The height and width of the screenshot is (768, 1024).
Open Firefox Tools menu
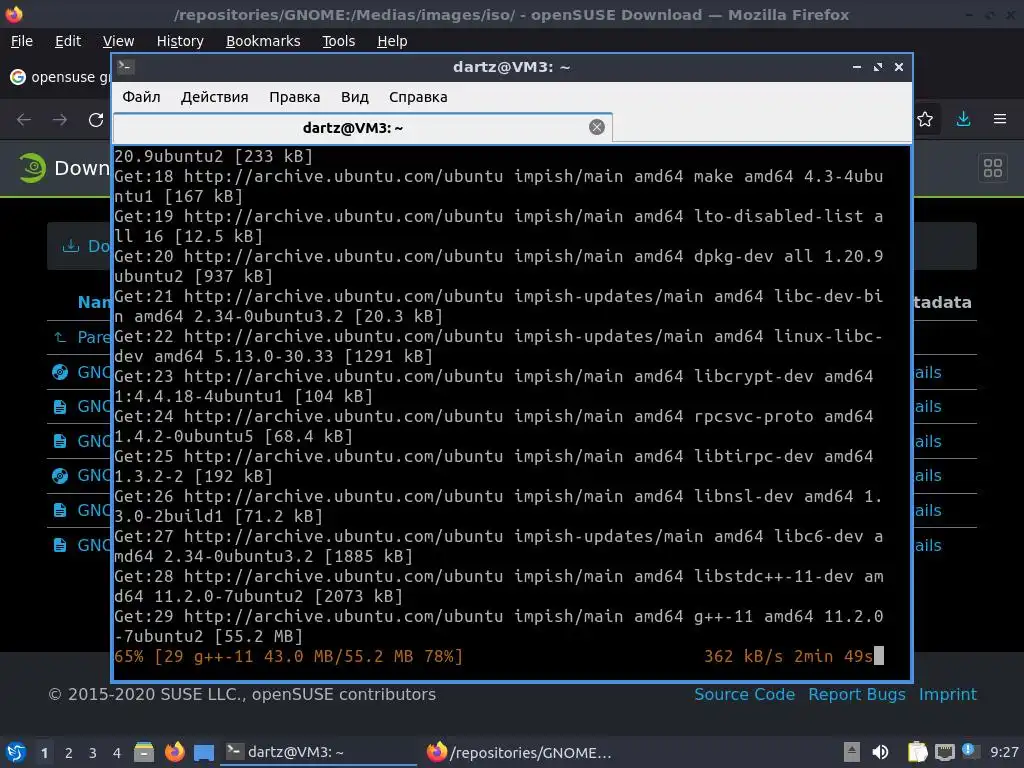coord(338,41)
